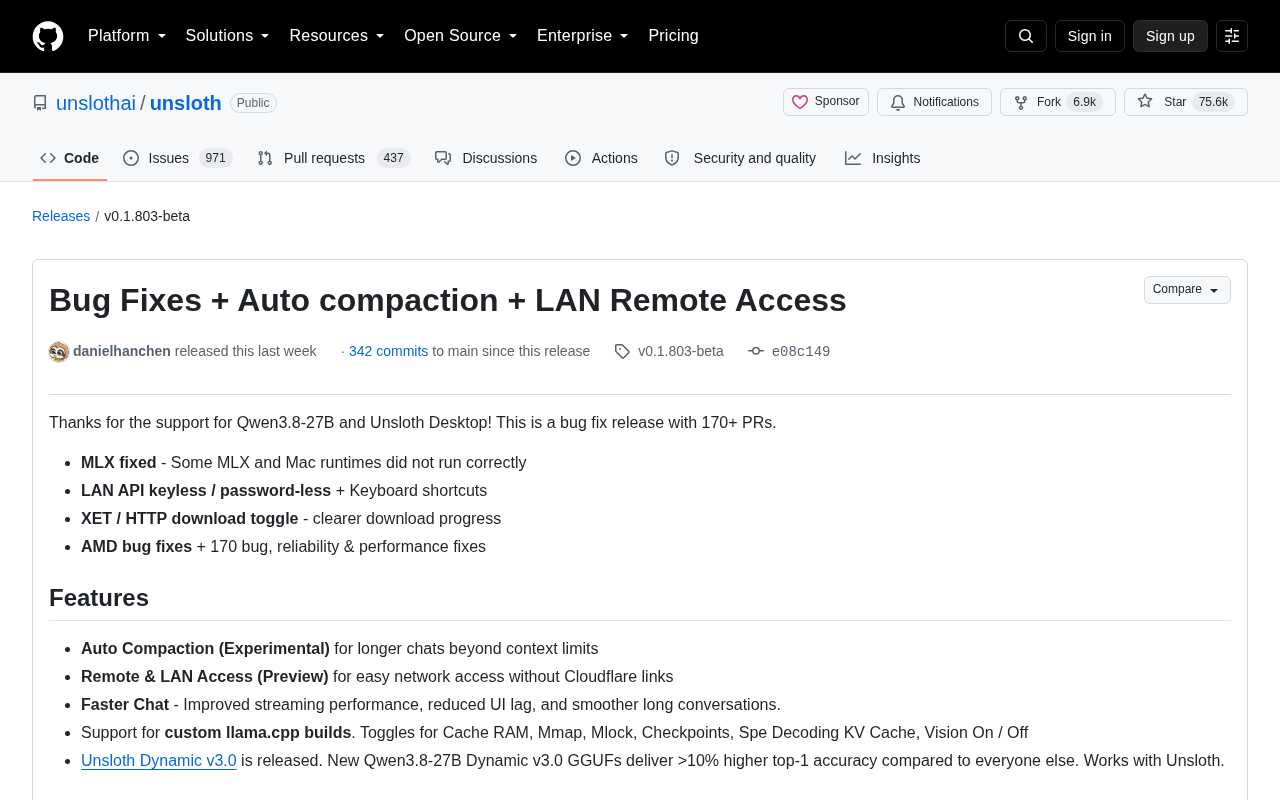Expand the Platform menu
1280x800 pixels.
click(127, 36)
